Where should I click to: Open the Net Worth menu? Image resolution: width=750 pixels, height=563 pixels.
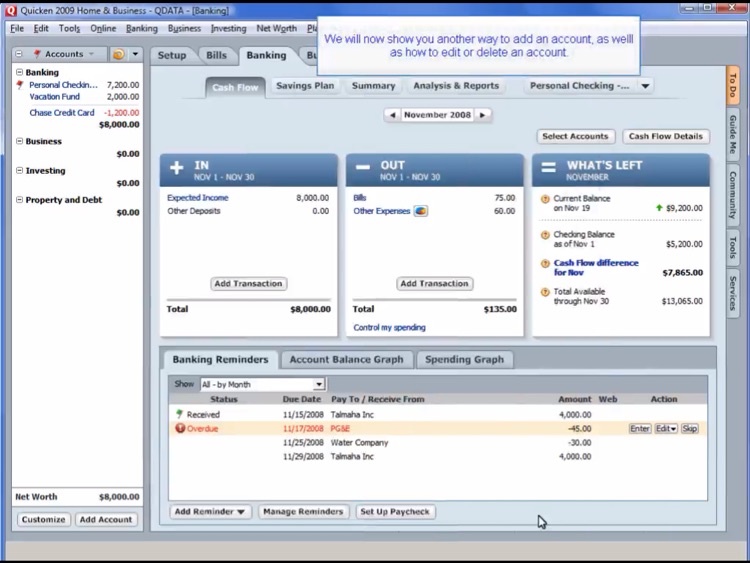coord(276,29)
